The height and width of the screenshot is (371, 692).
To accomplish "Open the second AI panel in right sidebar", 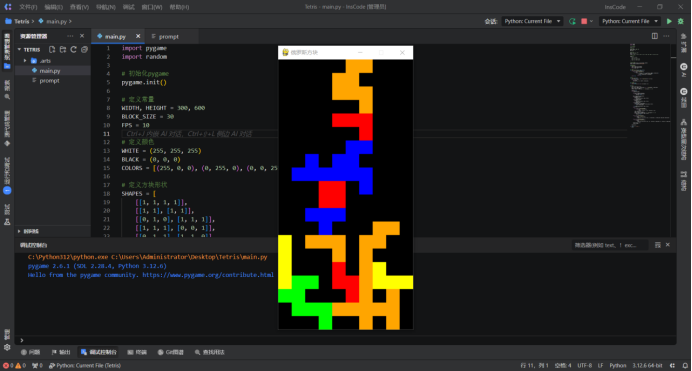I will (x=684, y=92).
